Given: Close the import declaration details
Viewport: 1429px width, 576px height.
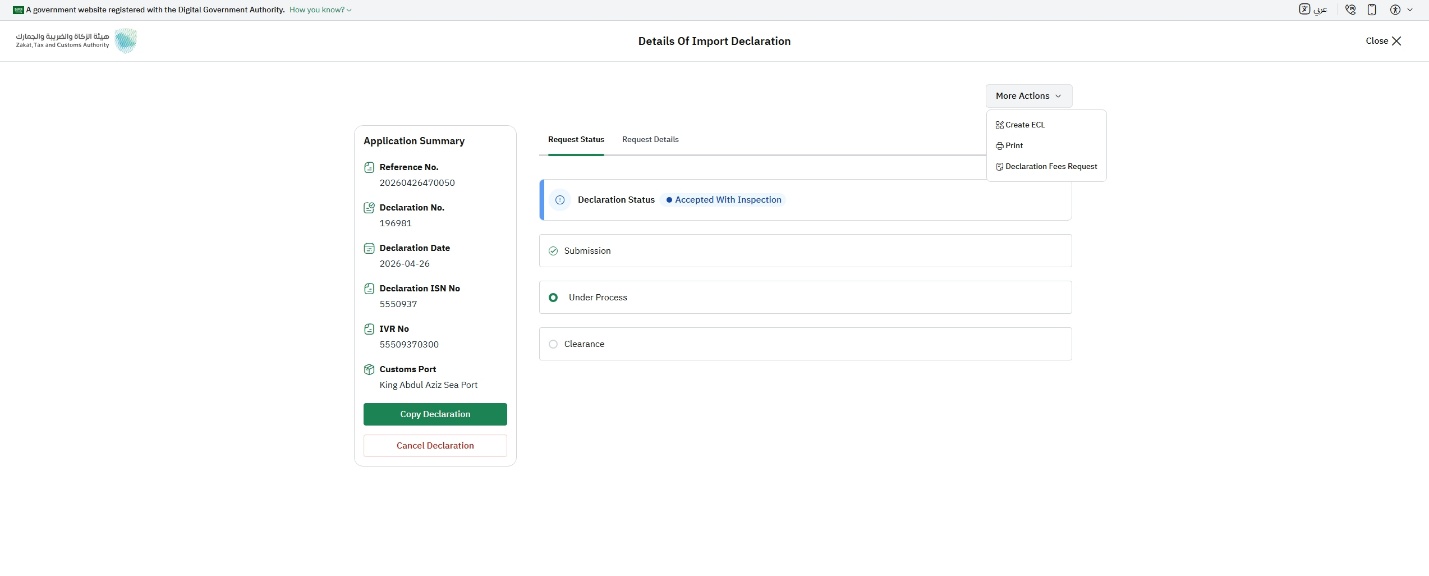Looking at the screenshot, I should tap(1384, 41).
